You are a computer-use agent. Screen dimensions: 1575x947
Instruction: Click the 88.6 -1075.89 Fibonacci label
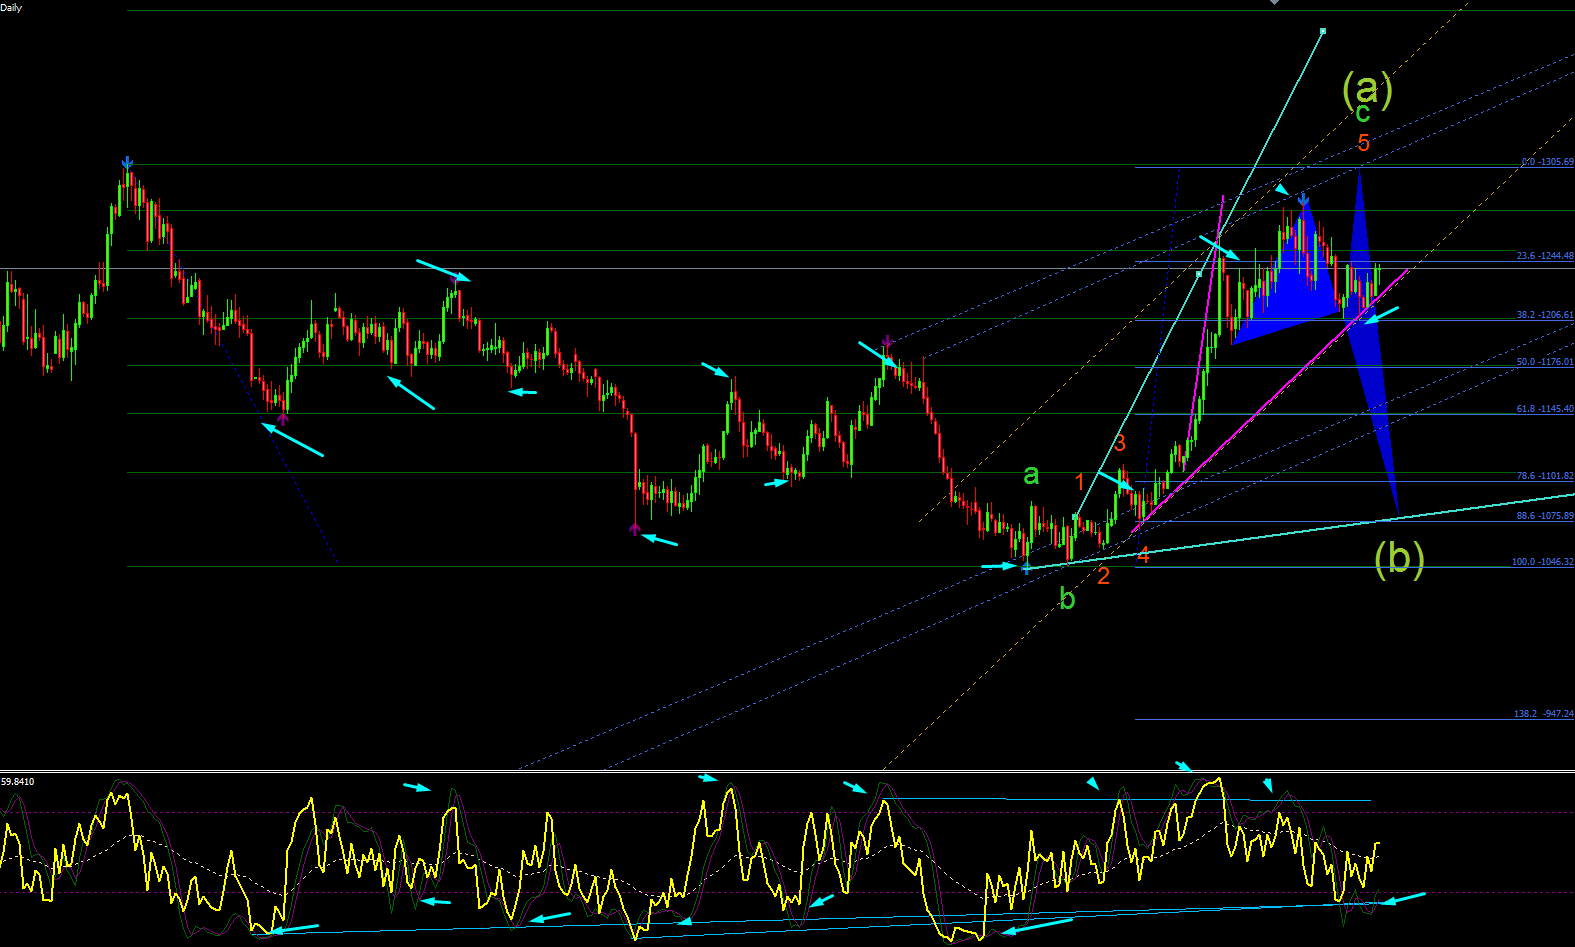click(1545, 516)
